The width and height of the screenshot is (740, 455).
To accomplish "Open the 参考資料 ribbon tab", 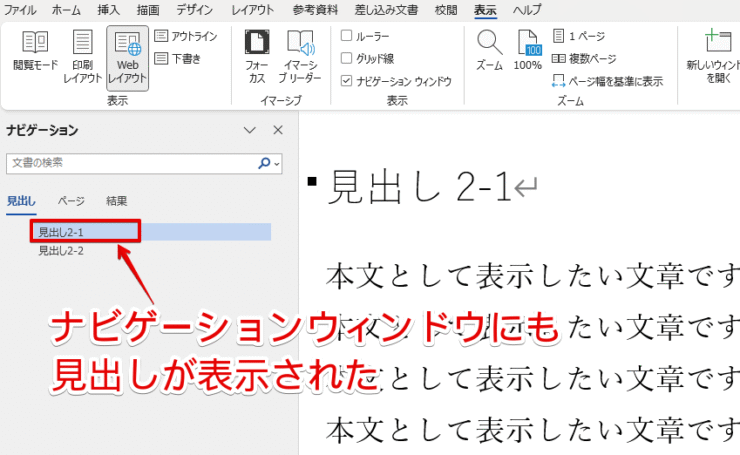I will coord(315,10).
